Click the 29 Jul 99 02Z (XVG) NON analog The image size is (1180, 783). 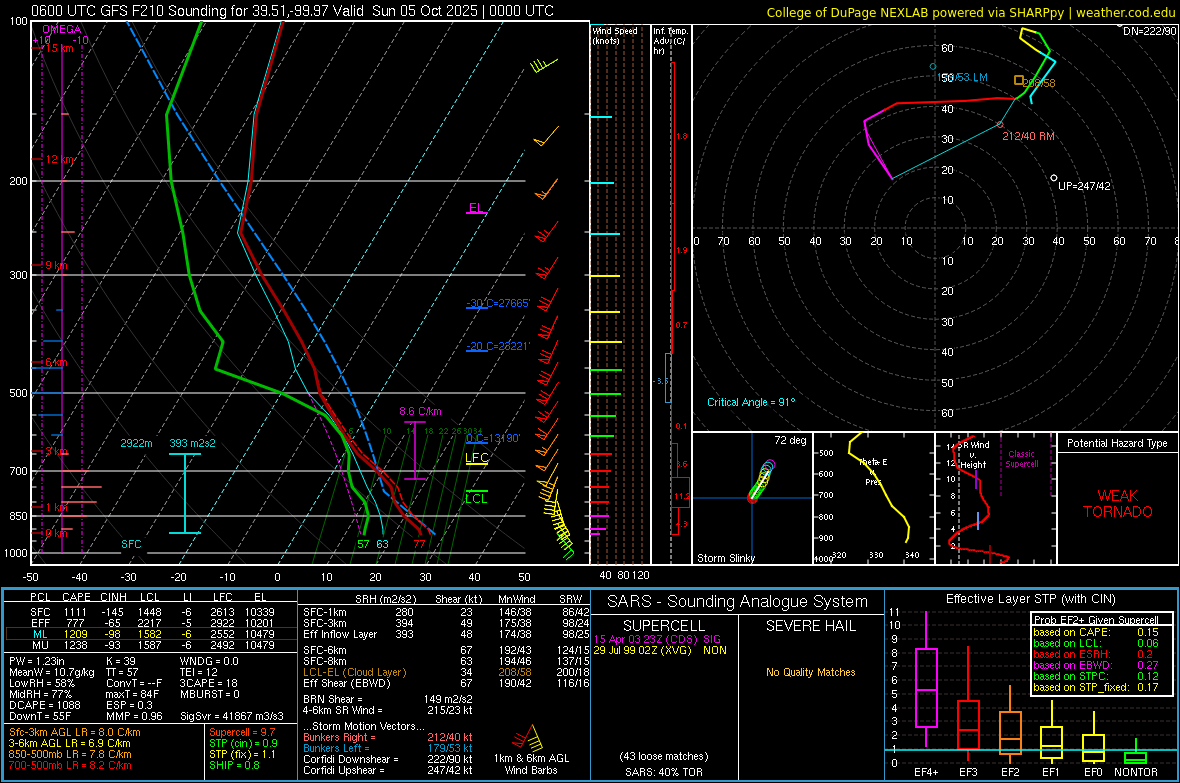click(660, 650)
